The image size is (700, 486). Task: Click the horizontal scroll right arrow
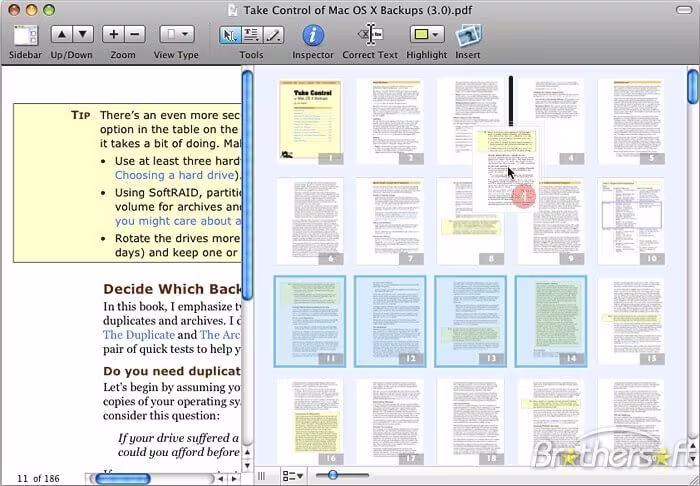(x=234, y=479)
